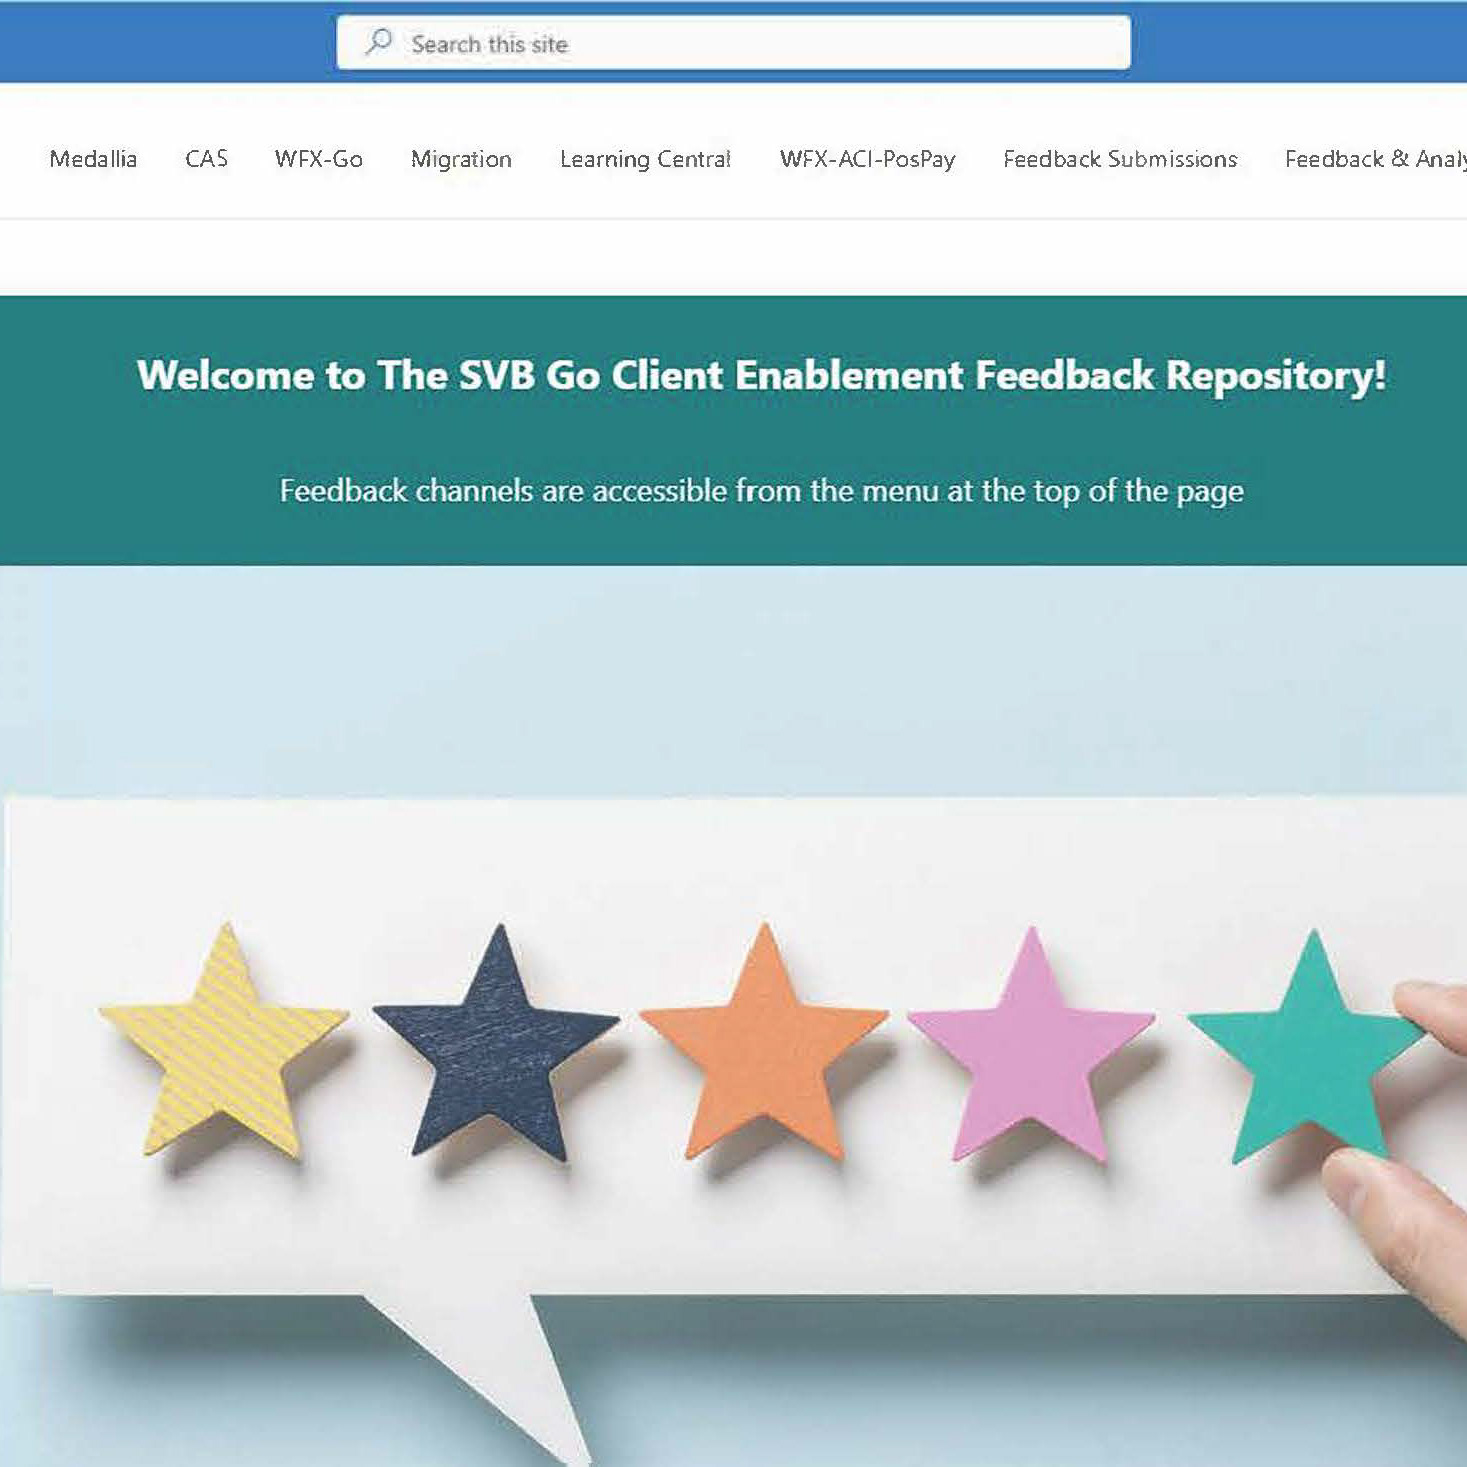Go to the WFX-Go page

[x=319, y=159]
